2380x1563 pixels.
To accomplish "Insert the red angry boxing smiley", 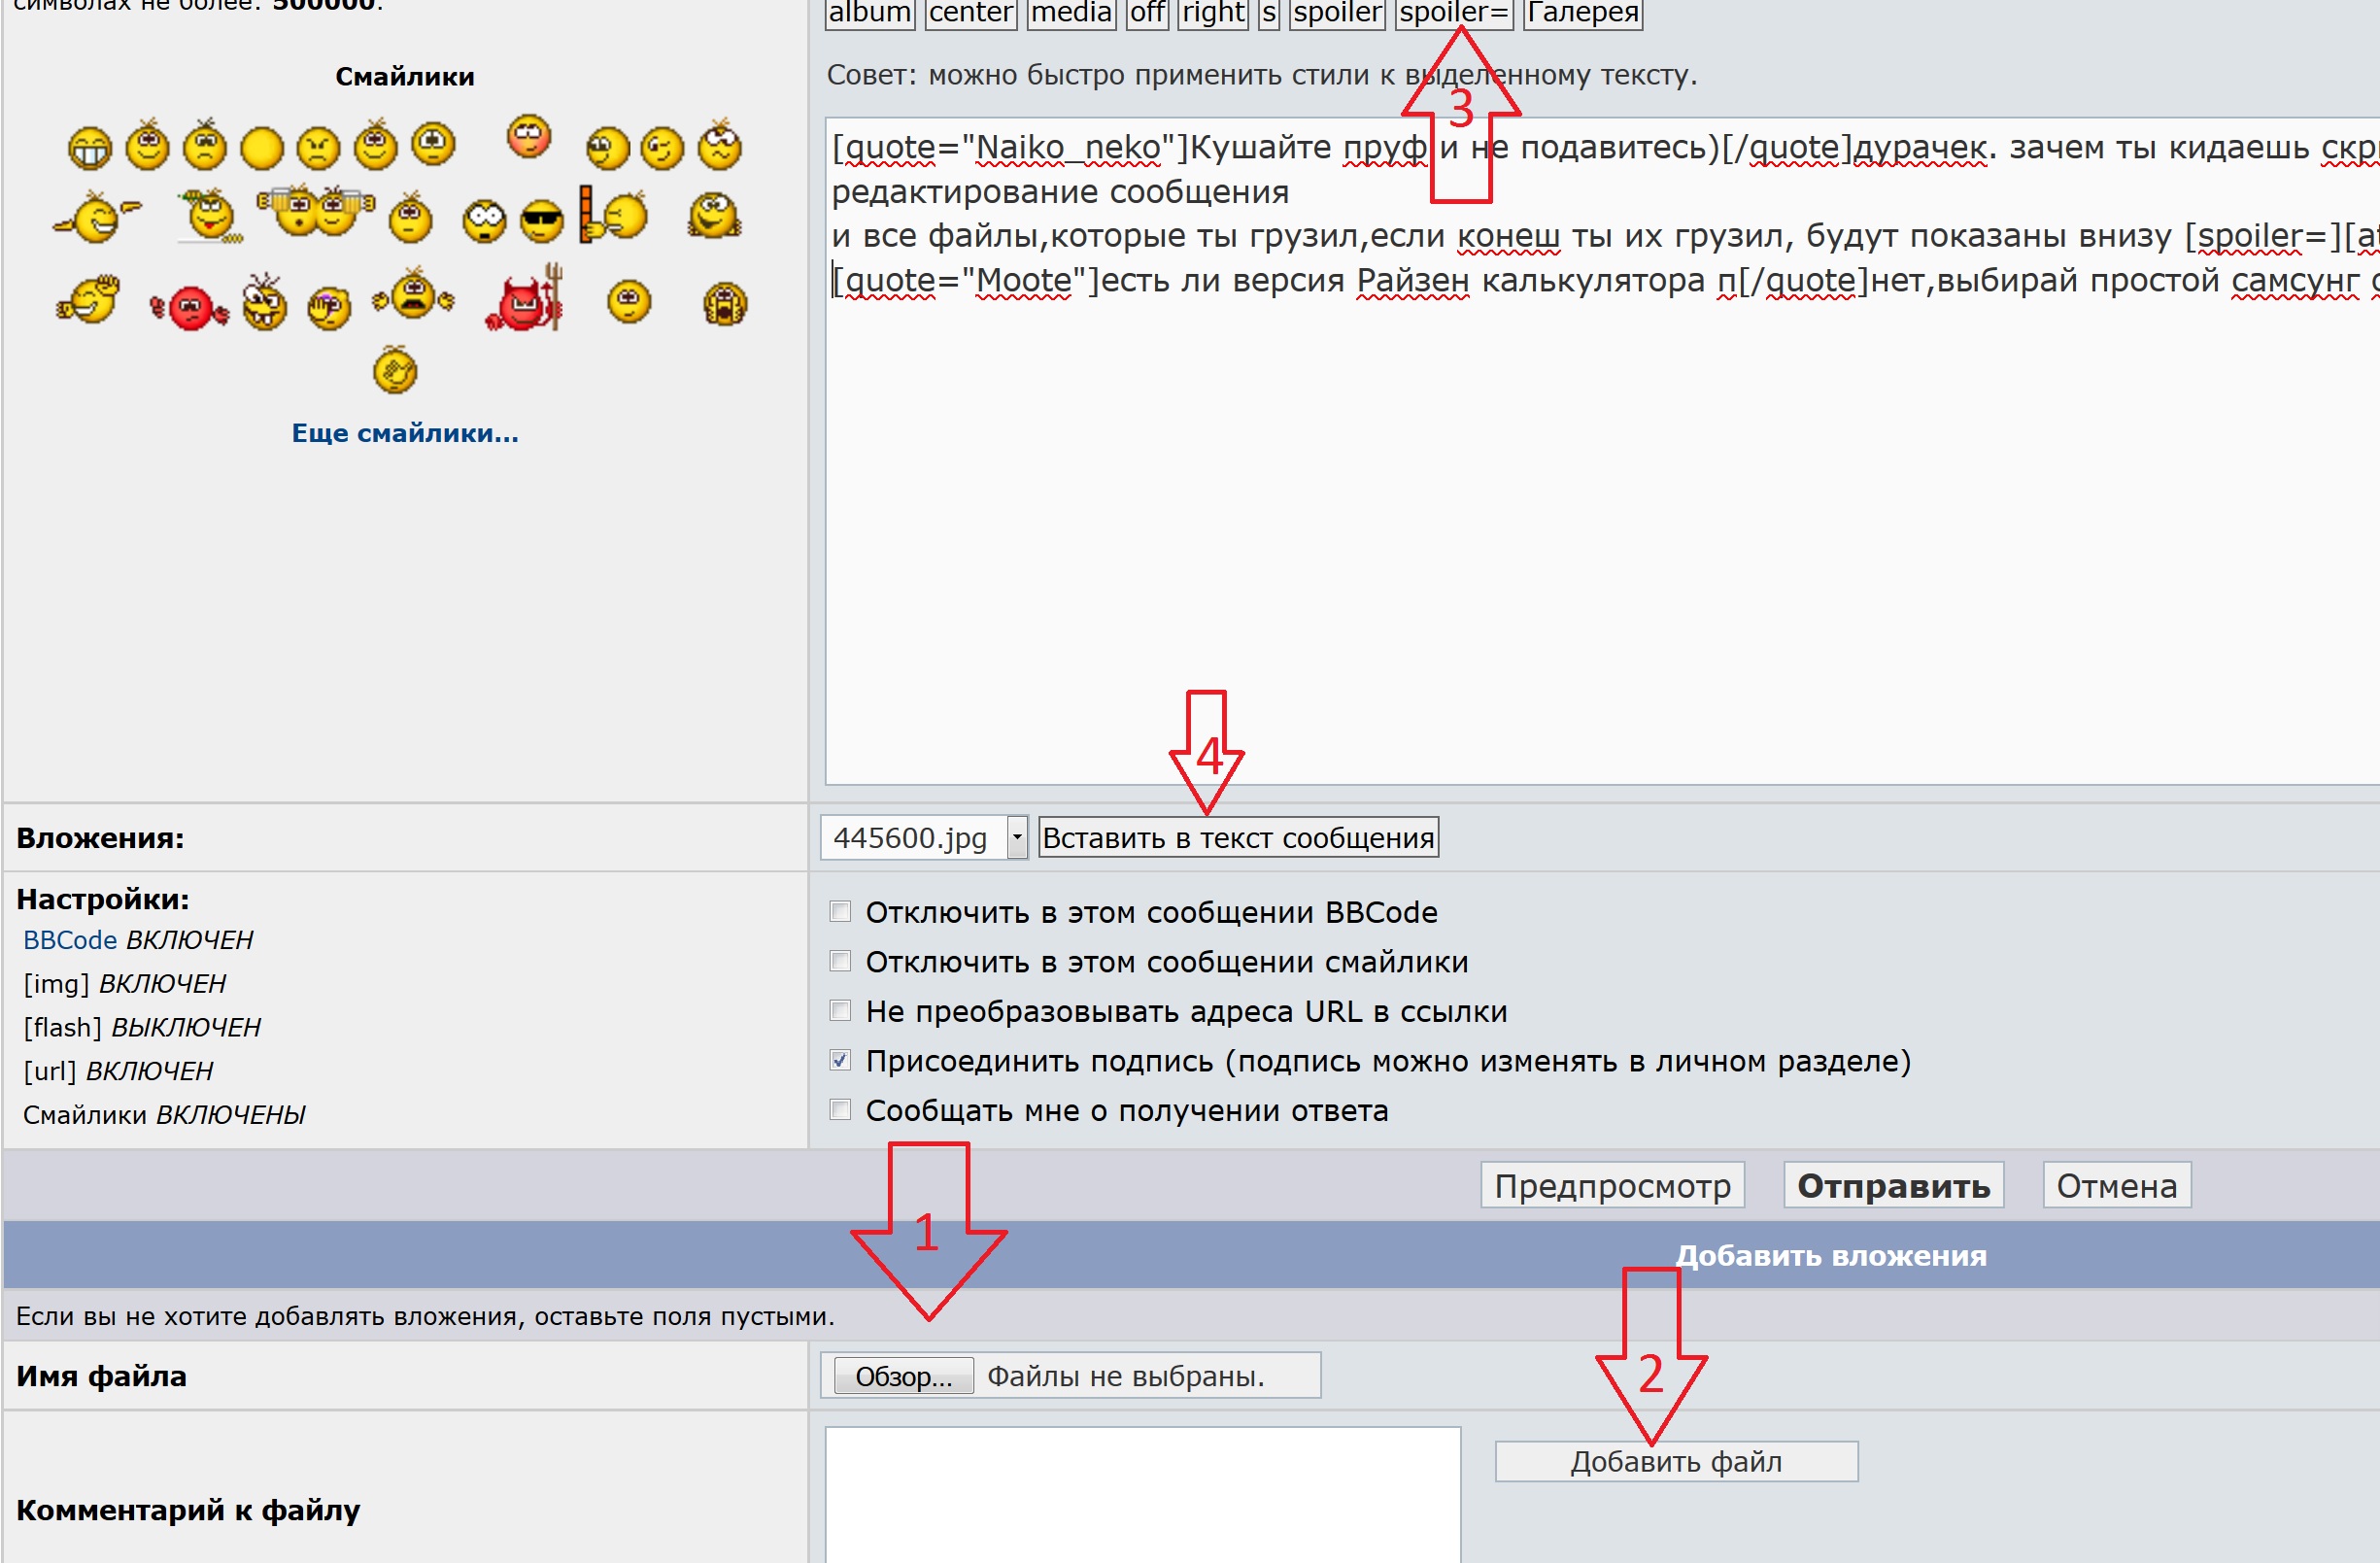I will tap(190, 307).
